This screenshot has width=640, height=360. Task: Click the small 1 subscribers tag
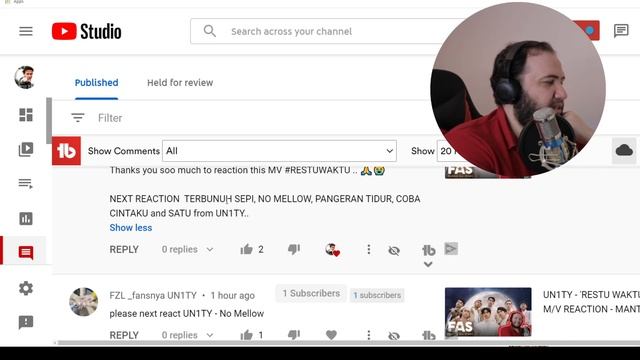(x=377, y=295)
